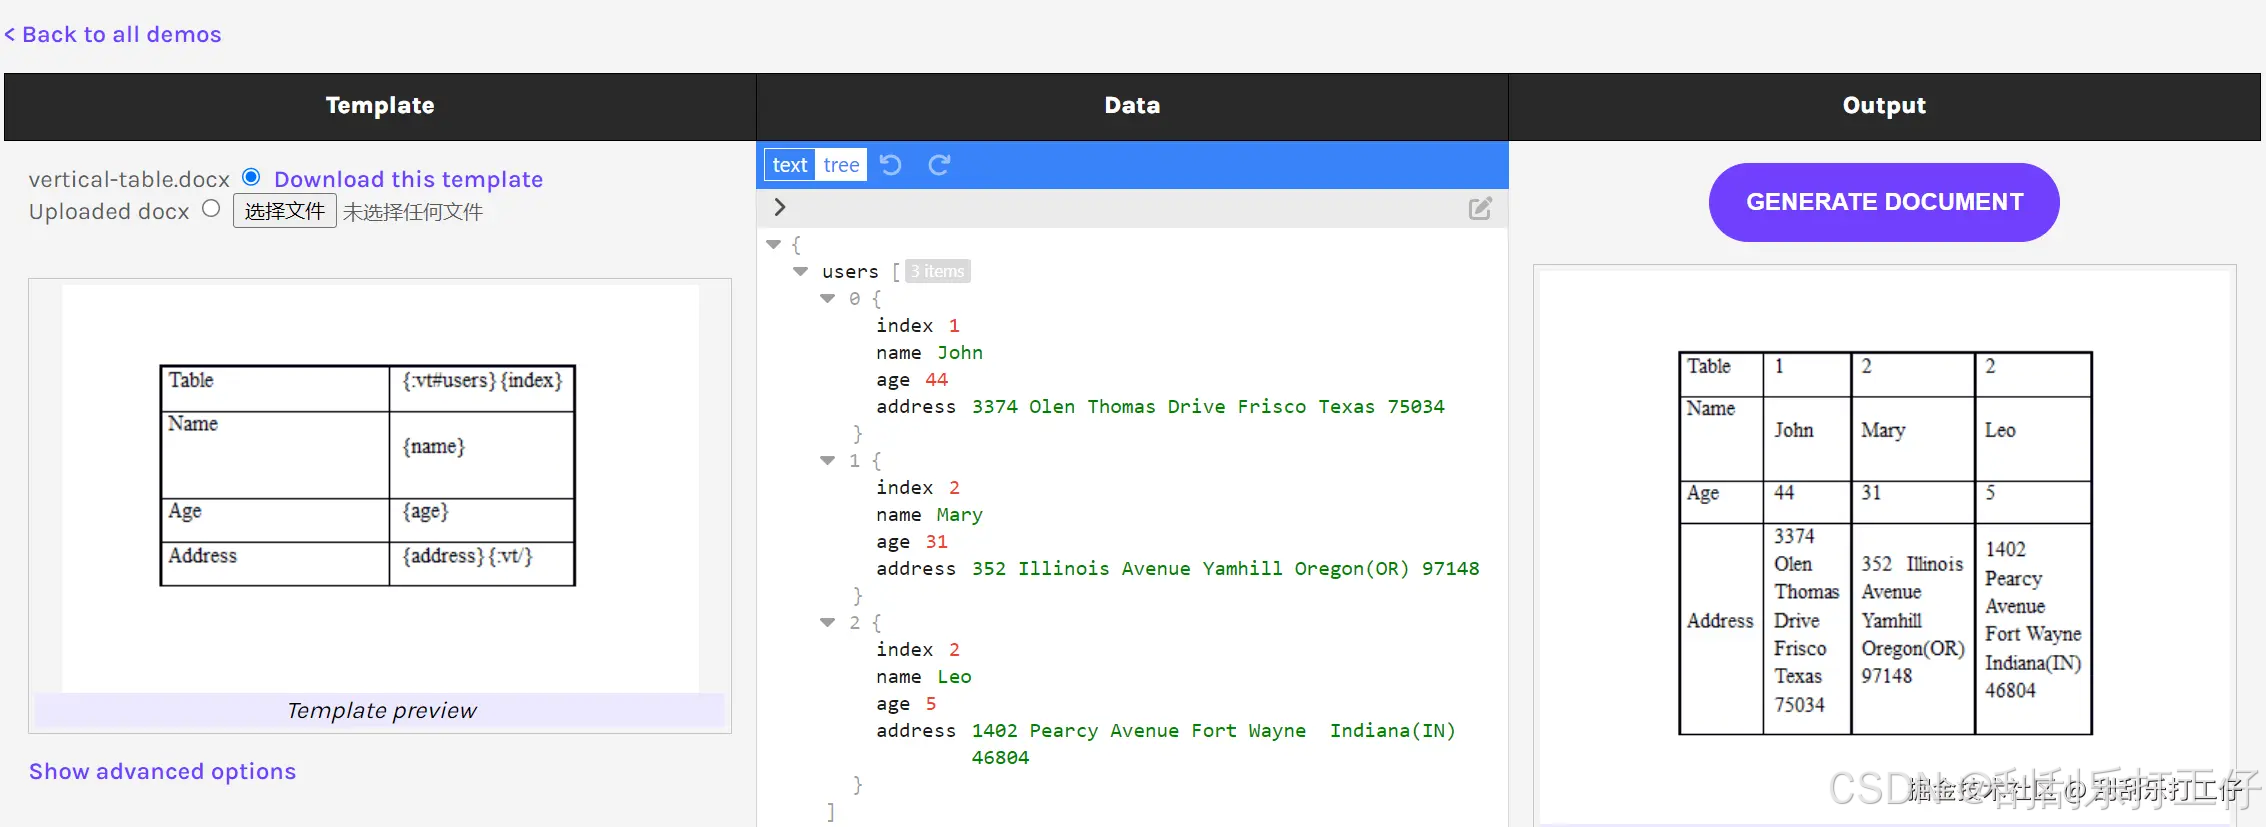Select the Uploaded docx radio button
This screenshot has width=2266, height=827.
211,209
